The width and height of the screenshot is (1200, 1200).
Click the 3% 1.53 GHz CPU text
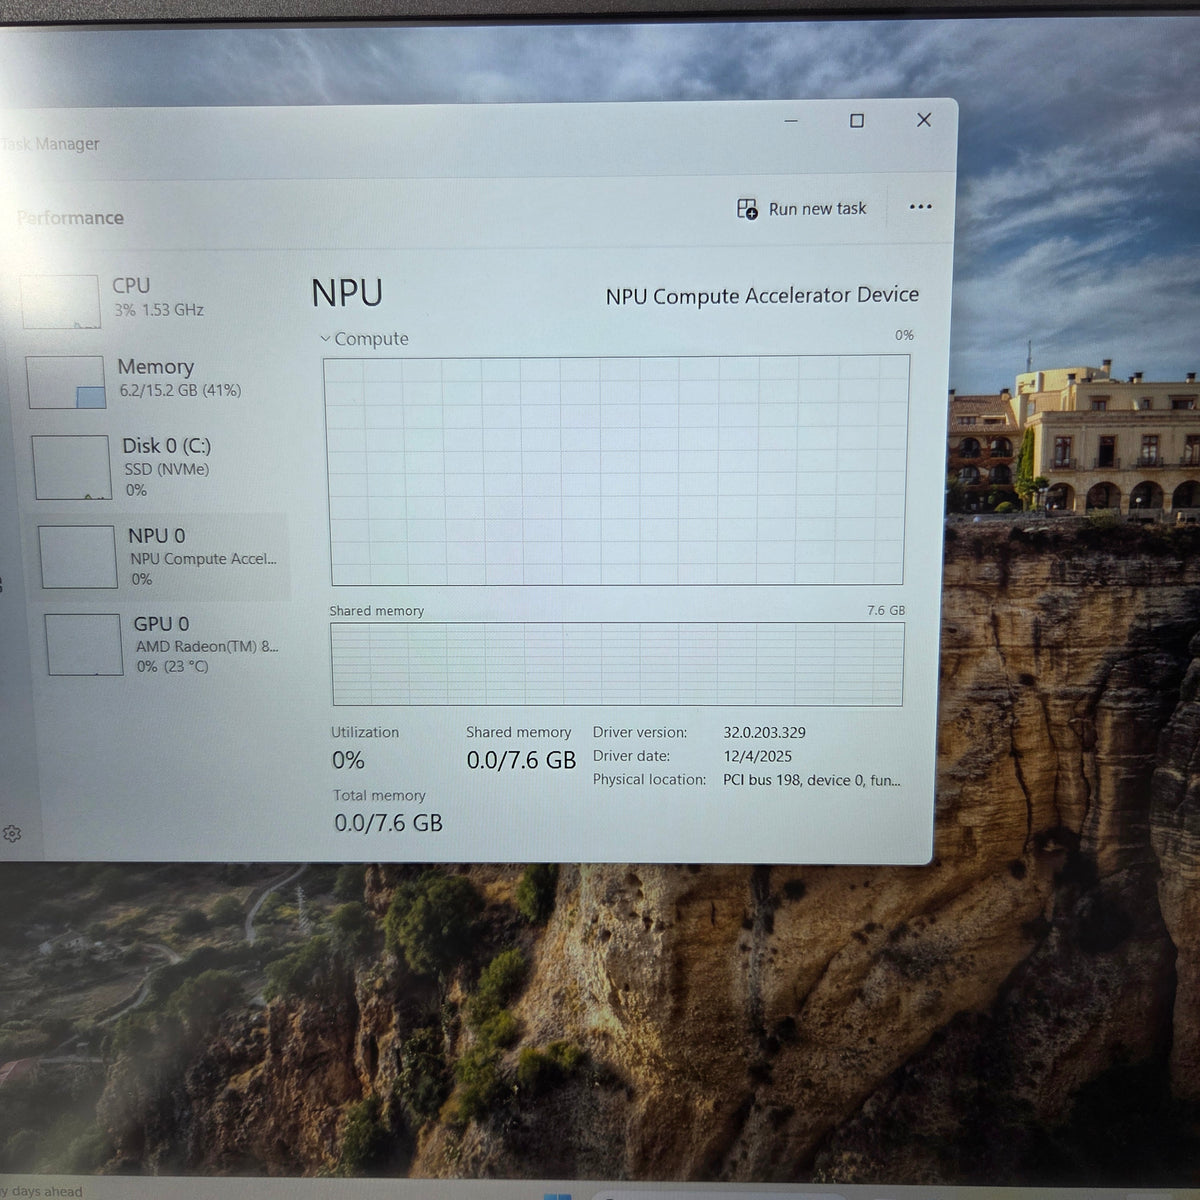click(x=158, y=310)
